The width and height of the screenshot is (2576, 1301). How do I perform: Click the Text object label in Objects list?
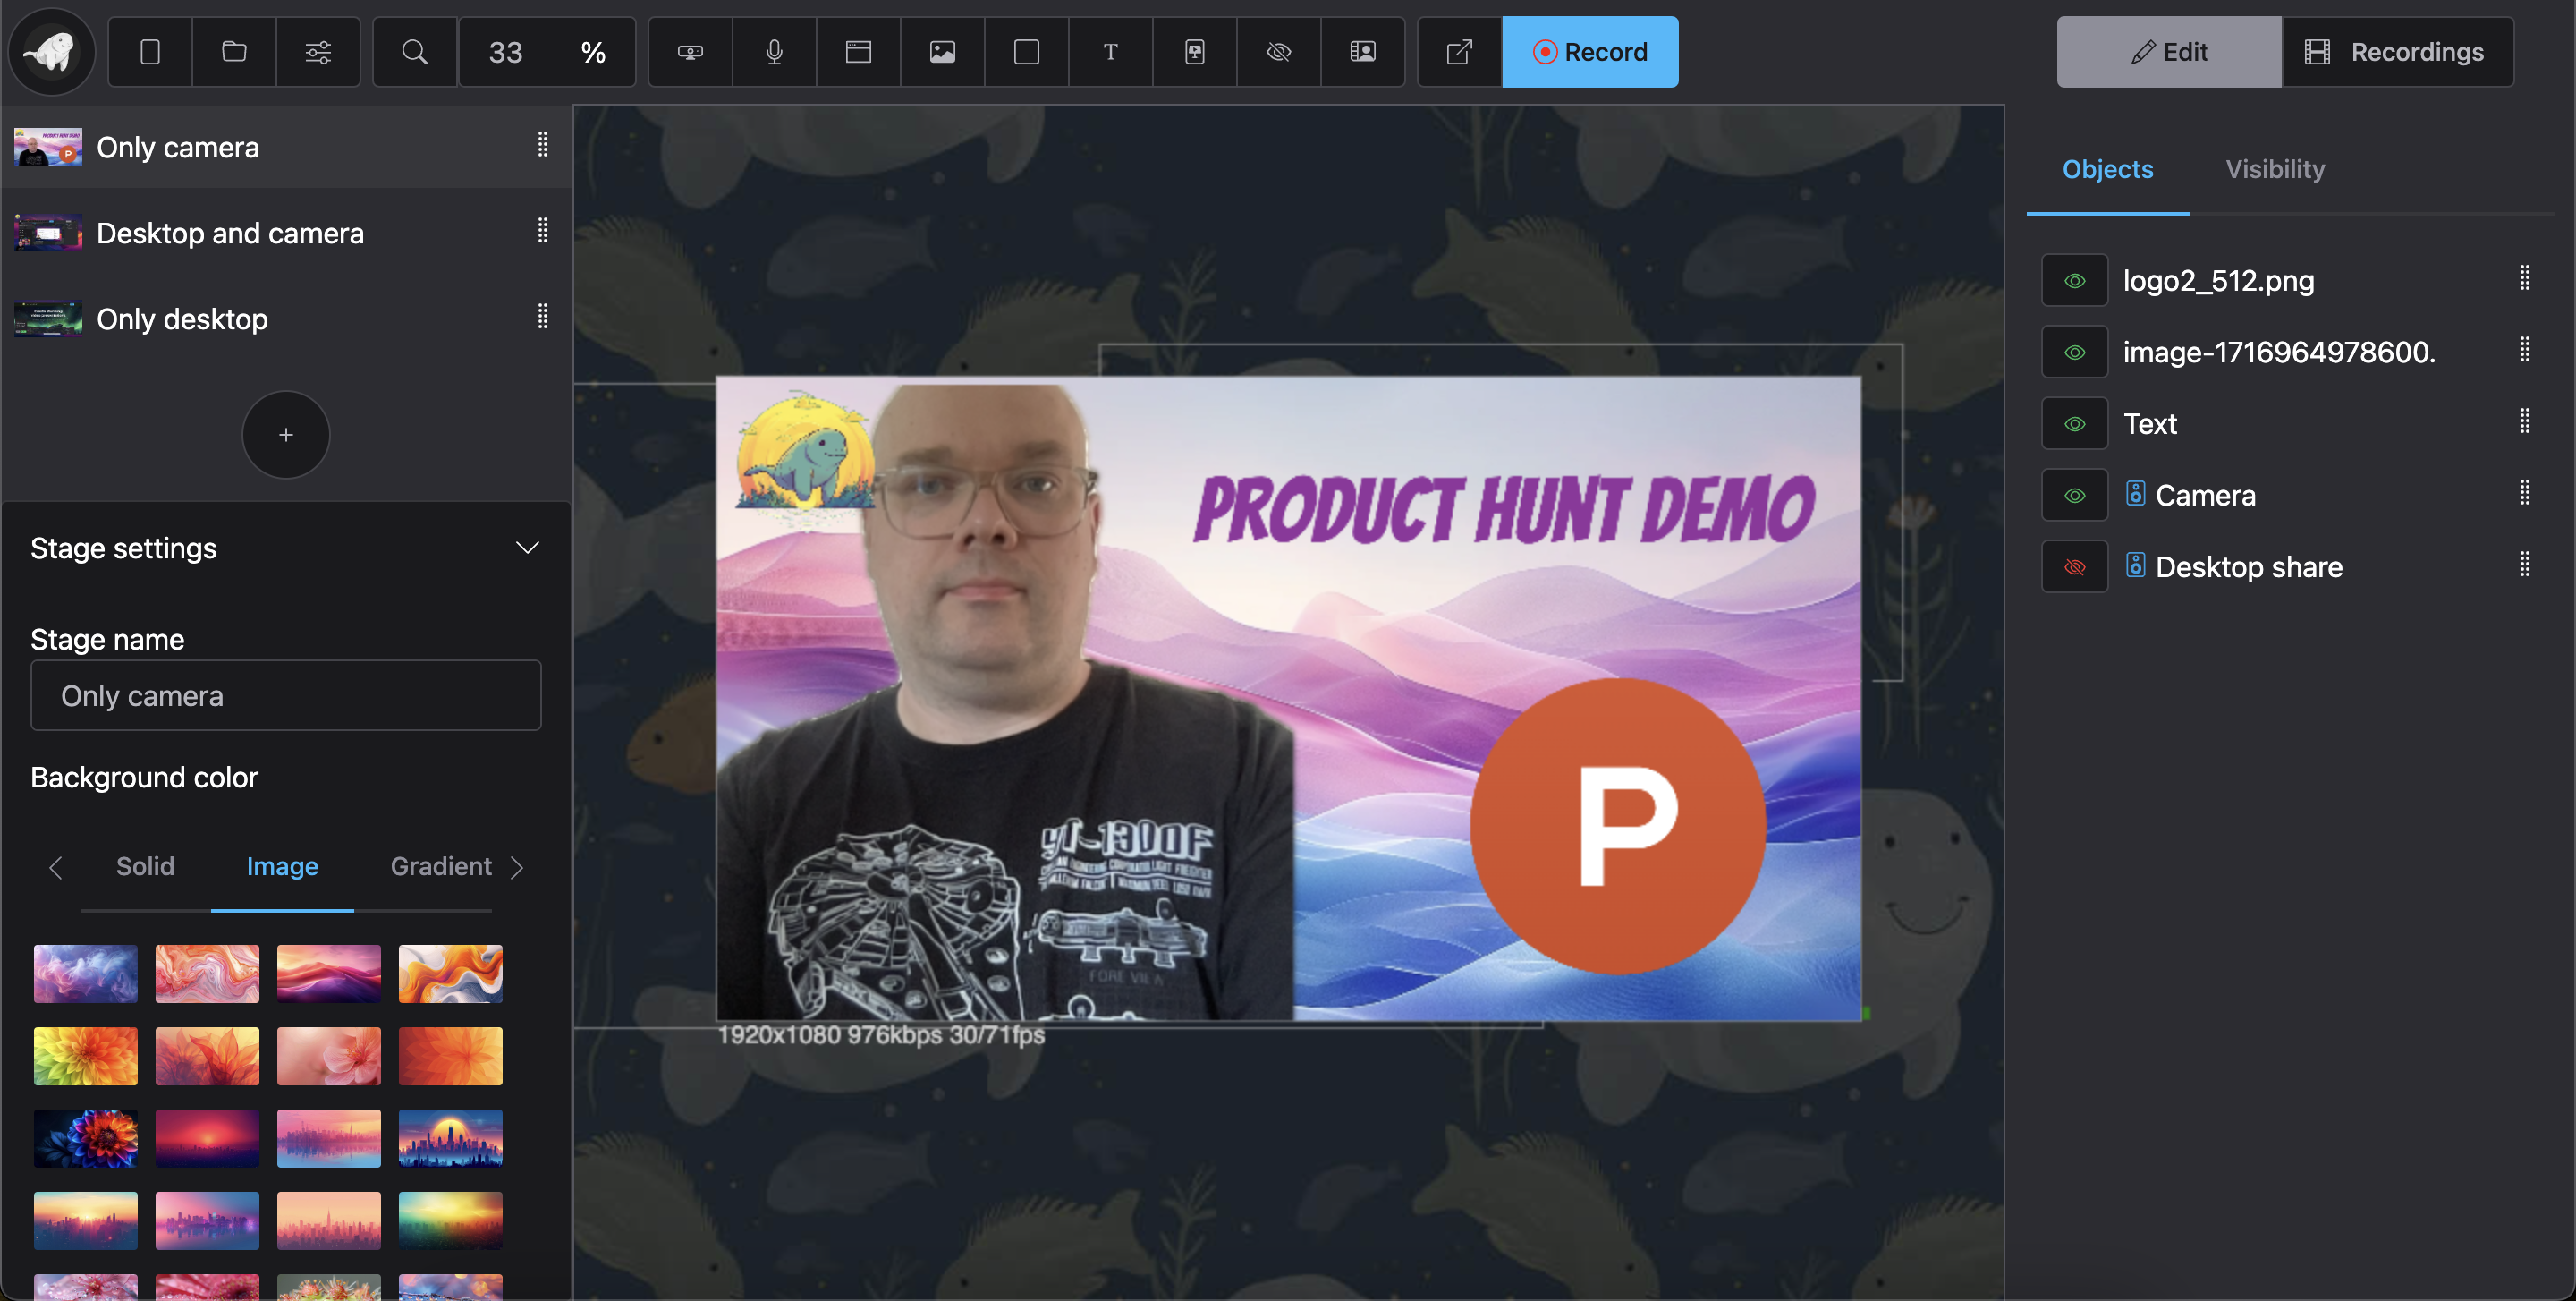pyautogui.click(x=2149, y=424)
